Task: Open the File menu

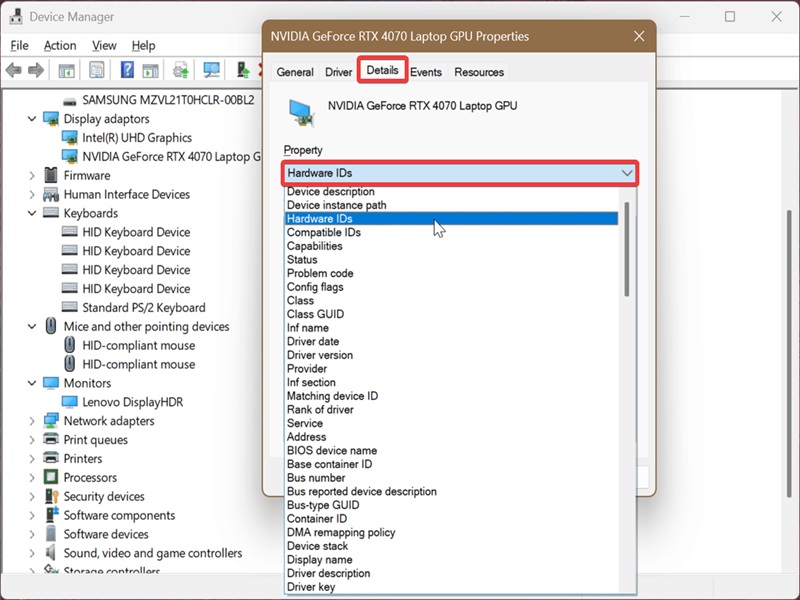Action: tap(19, 45)
